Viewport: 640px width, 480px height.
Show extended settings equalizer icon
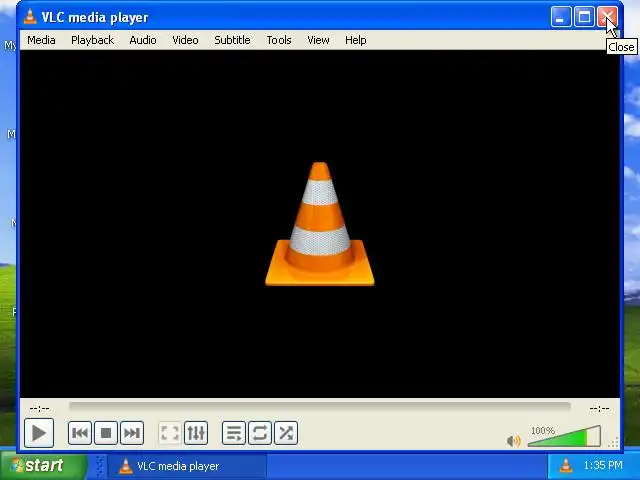(196, 433)
